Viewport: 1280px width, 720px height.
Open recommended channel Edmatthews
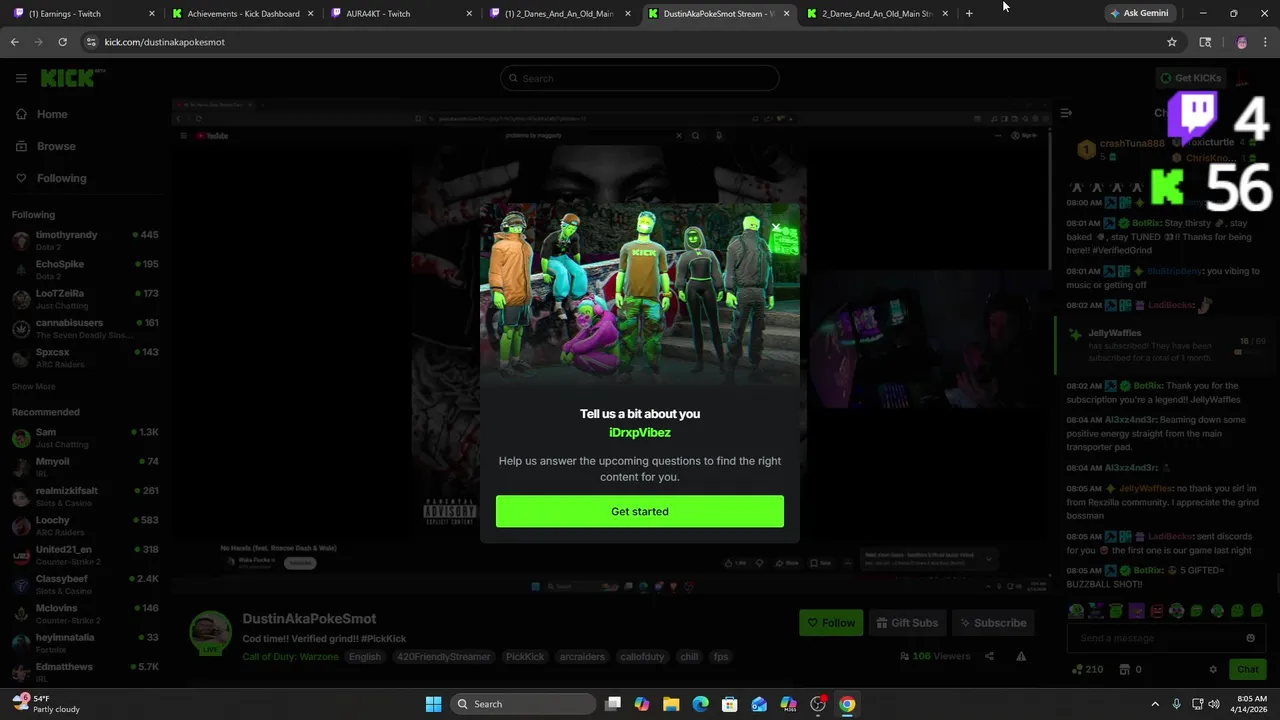click(x=85, y=672)
